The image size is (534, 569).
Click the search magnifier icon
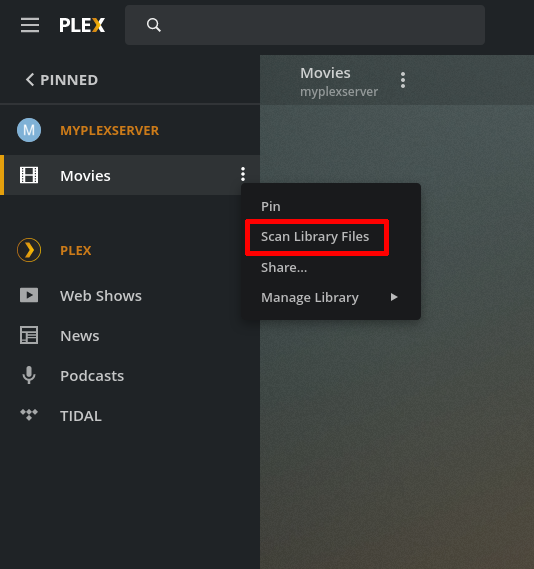click(153, 25)
